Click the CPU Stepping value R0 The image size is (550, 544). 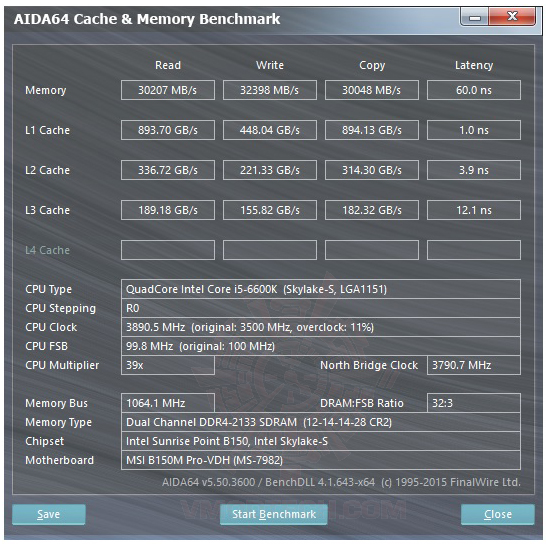point(321,308)
